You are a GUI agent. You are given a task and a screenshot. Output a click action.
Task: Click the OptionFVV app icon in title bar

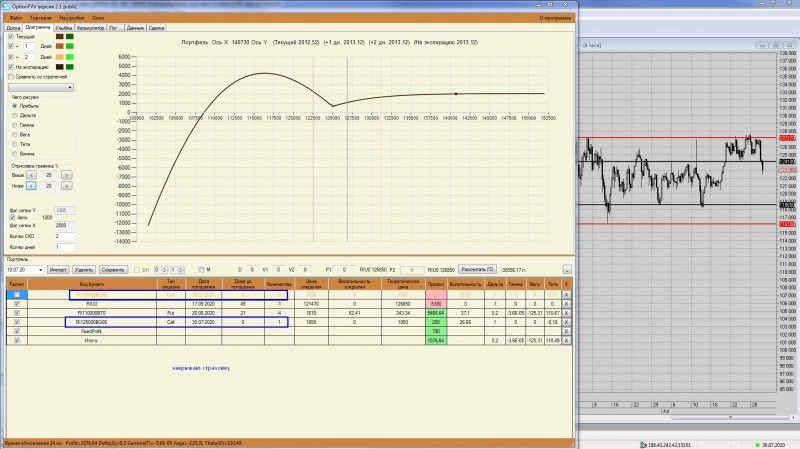[x=7, y=6]
